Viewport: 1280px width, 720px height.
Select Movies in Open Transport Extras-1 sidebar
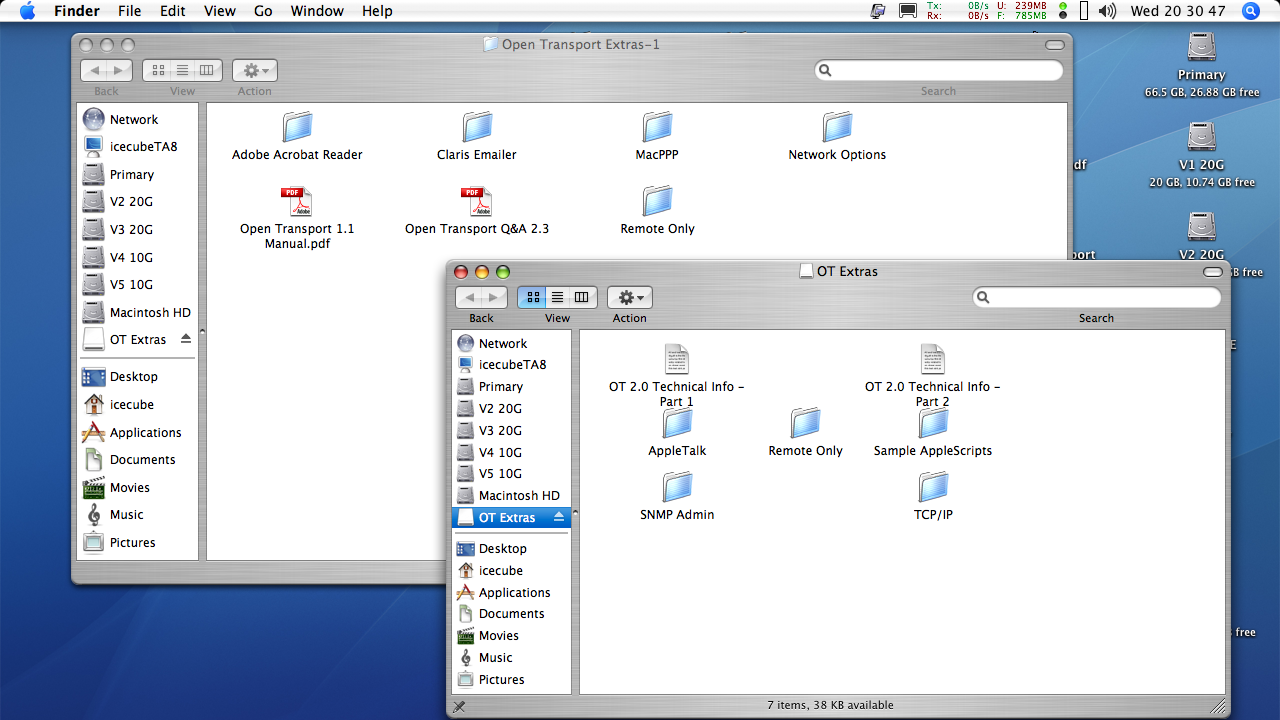click(x=138, y=487)
